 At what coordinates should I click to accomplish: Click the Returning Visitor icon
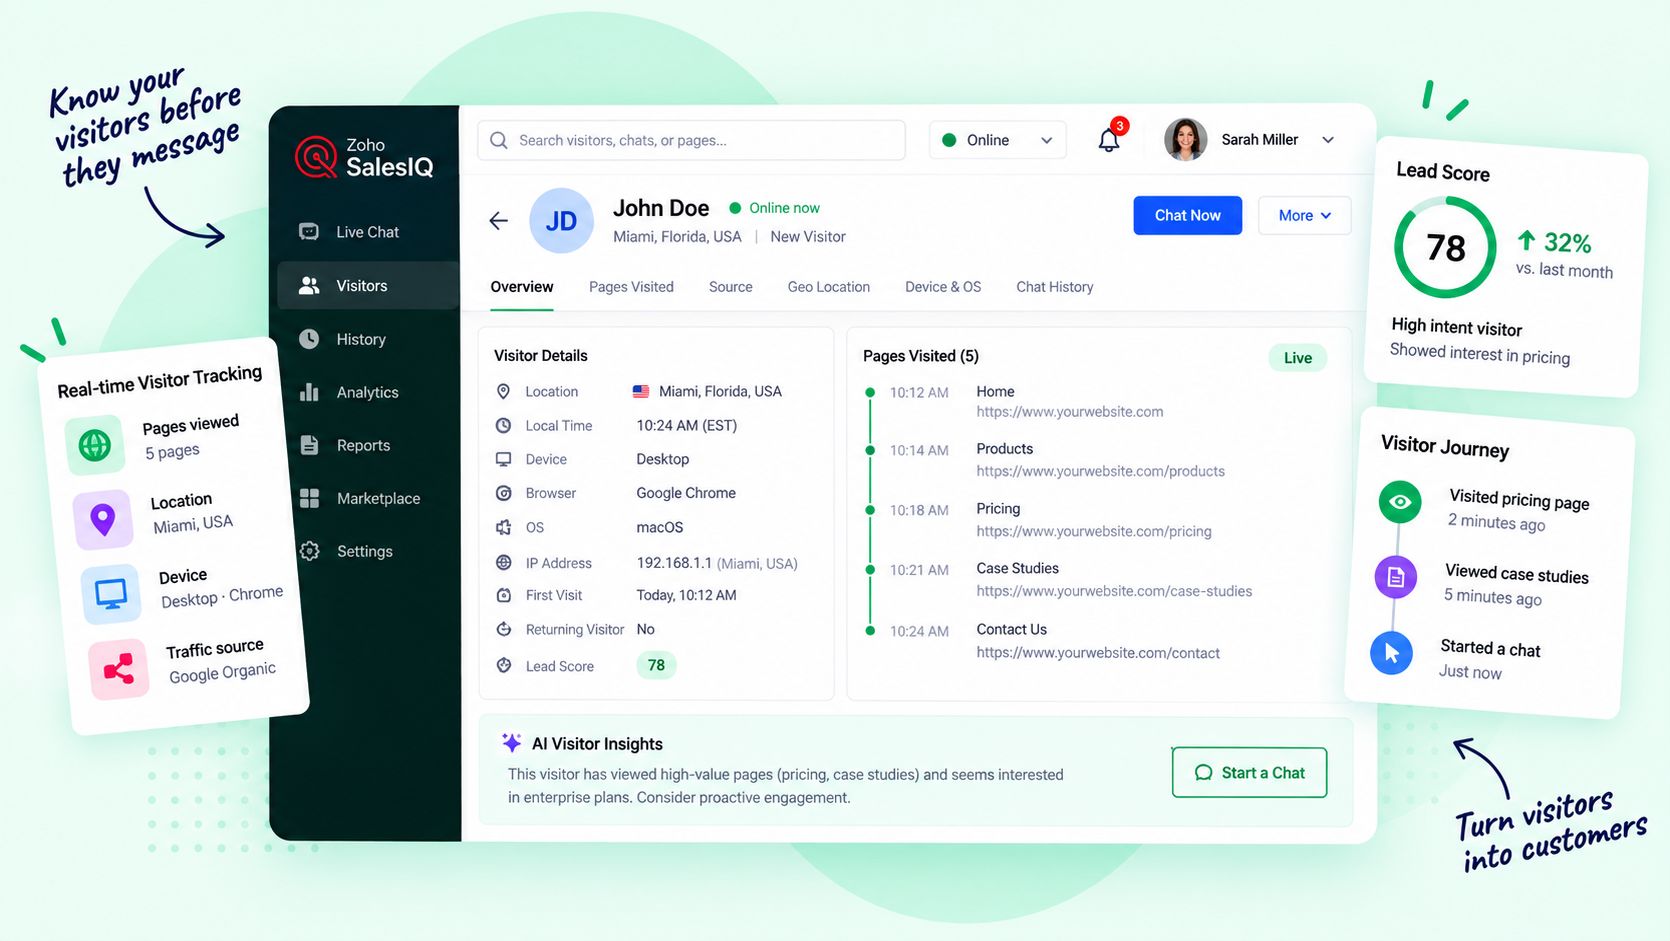504,629
